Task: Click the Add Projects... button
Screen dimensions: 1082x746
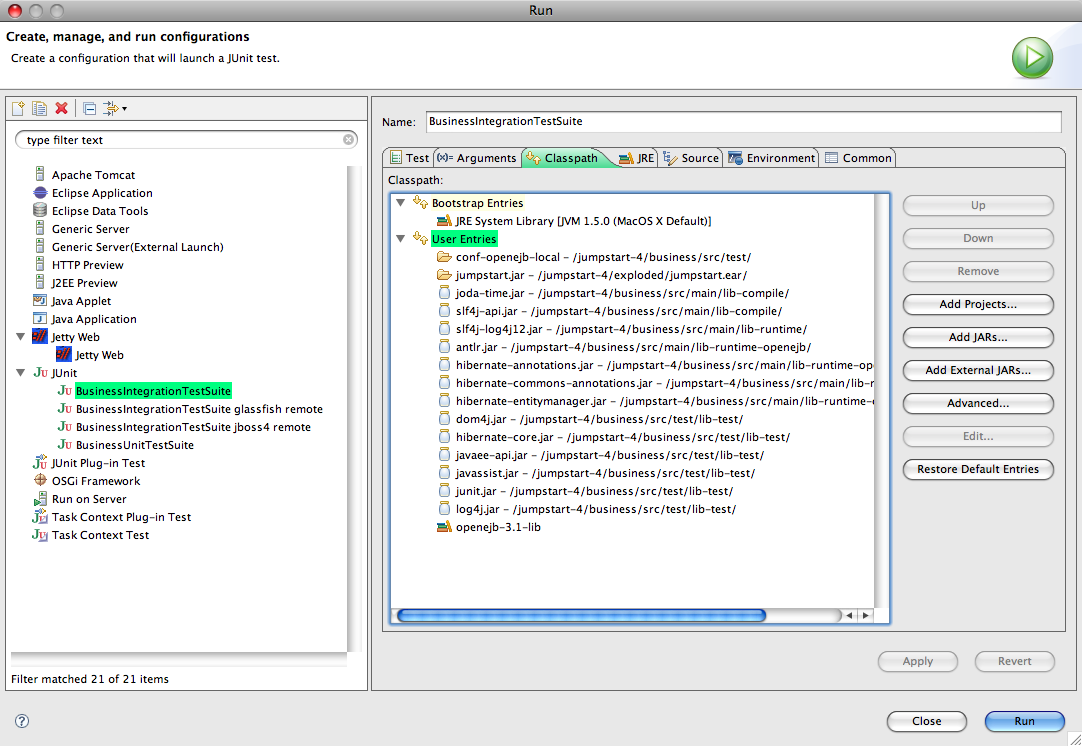Action: tap(978, 304)
